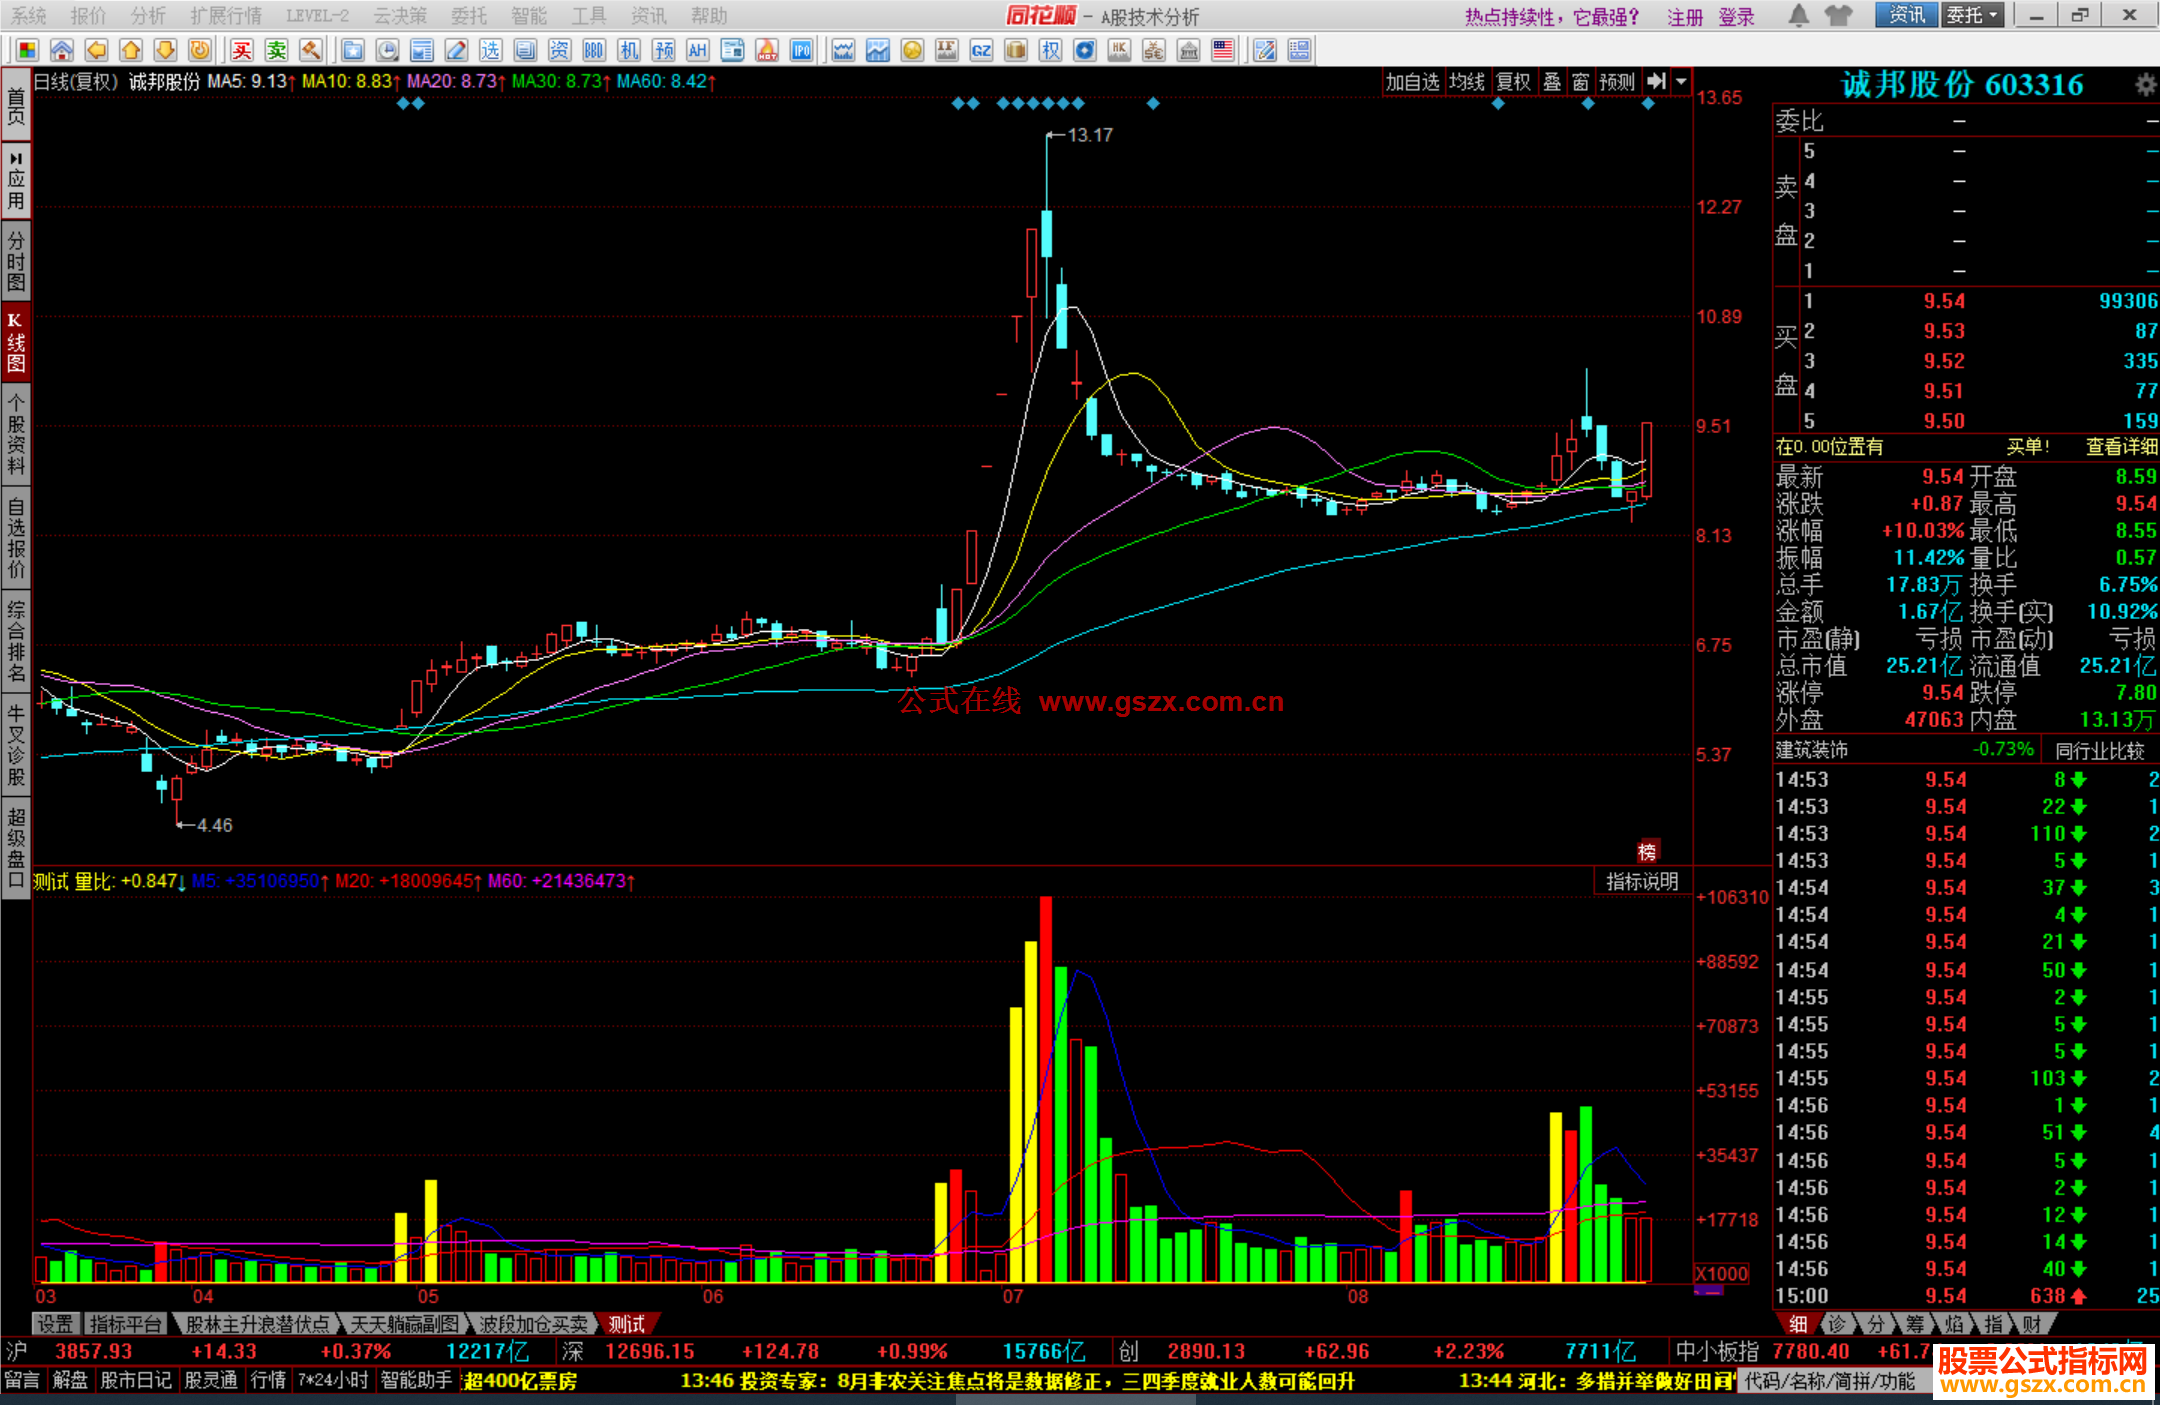Click the 指标说明 button

tap(1642, 881)
